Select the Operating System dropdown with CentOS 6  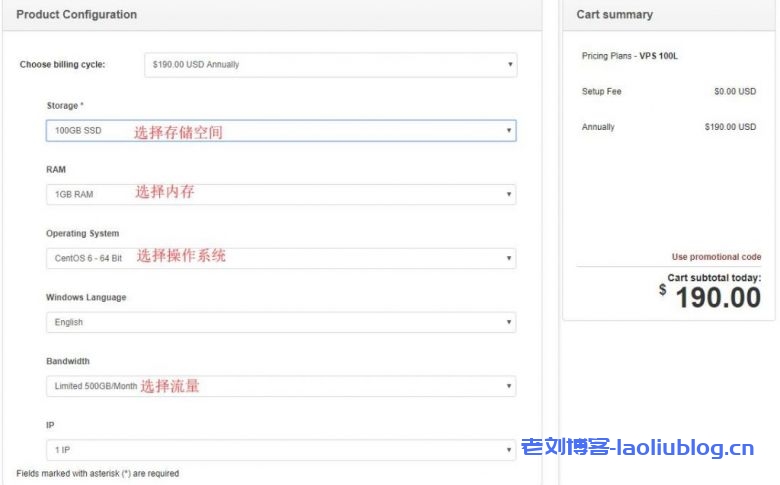[x=280, y=258]
